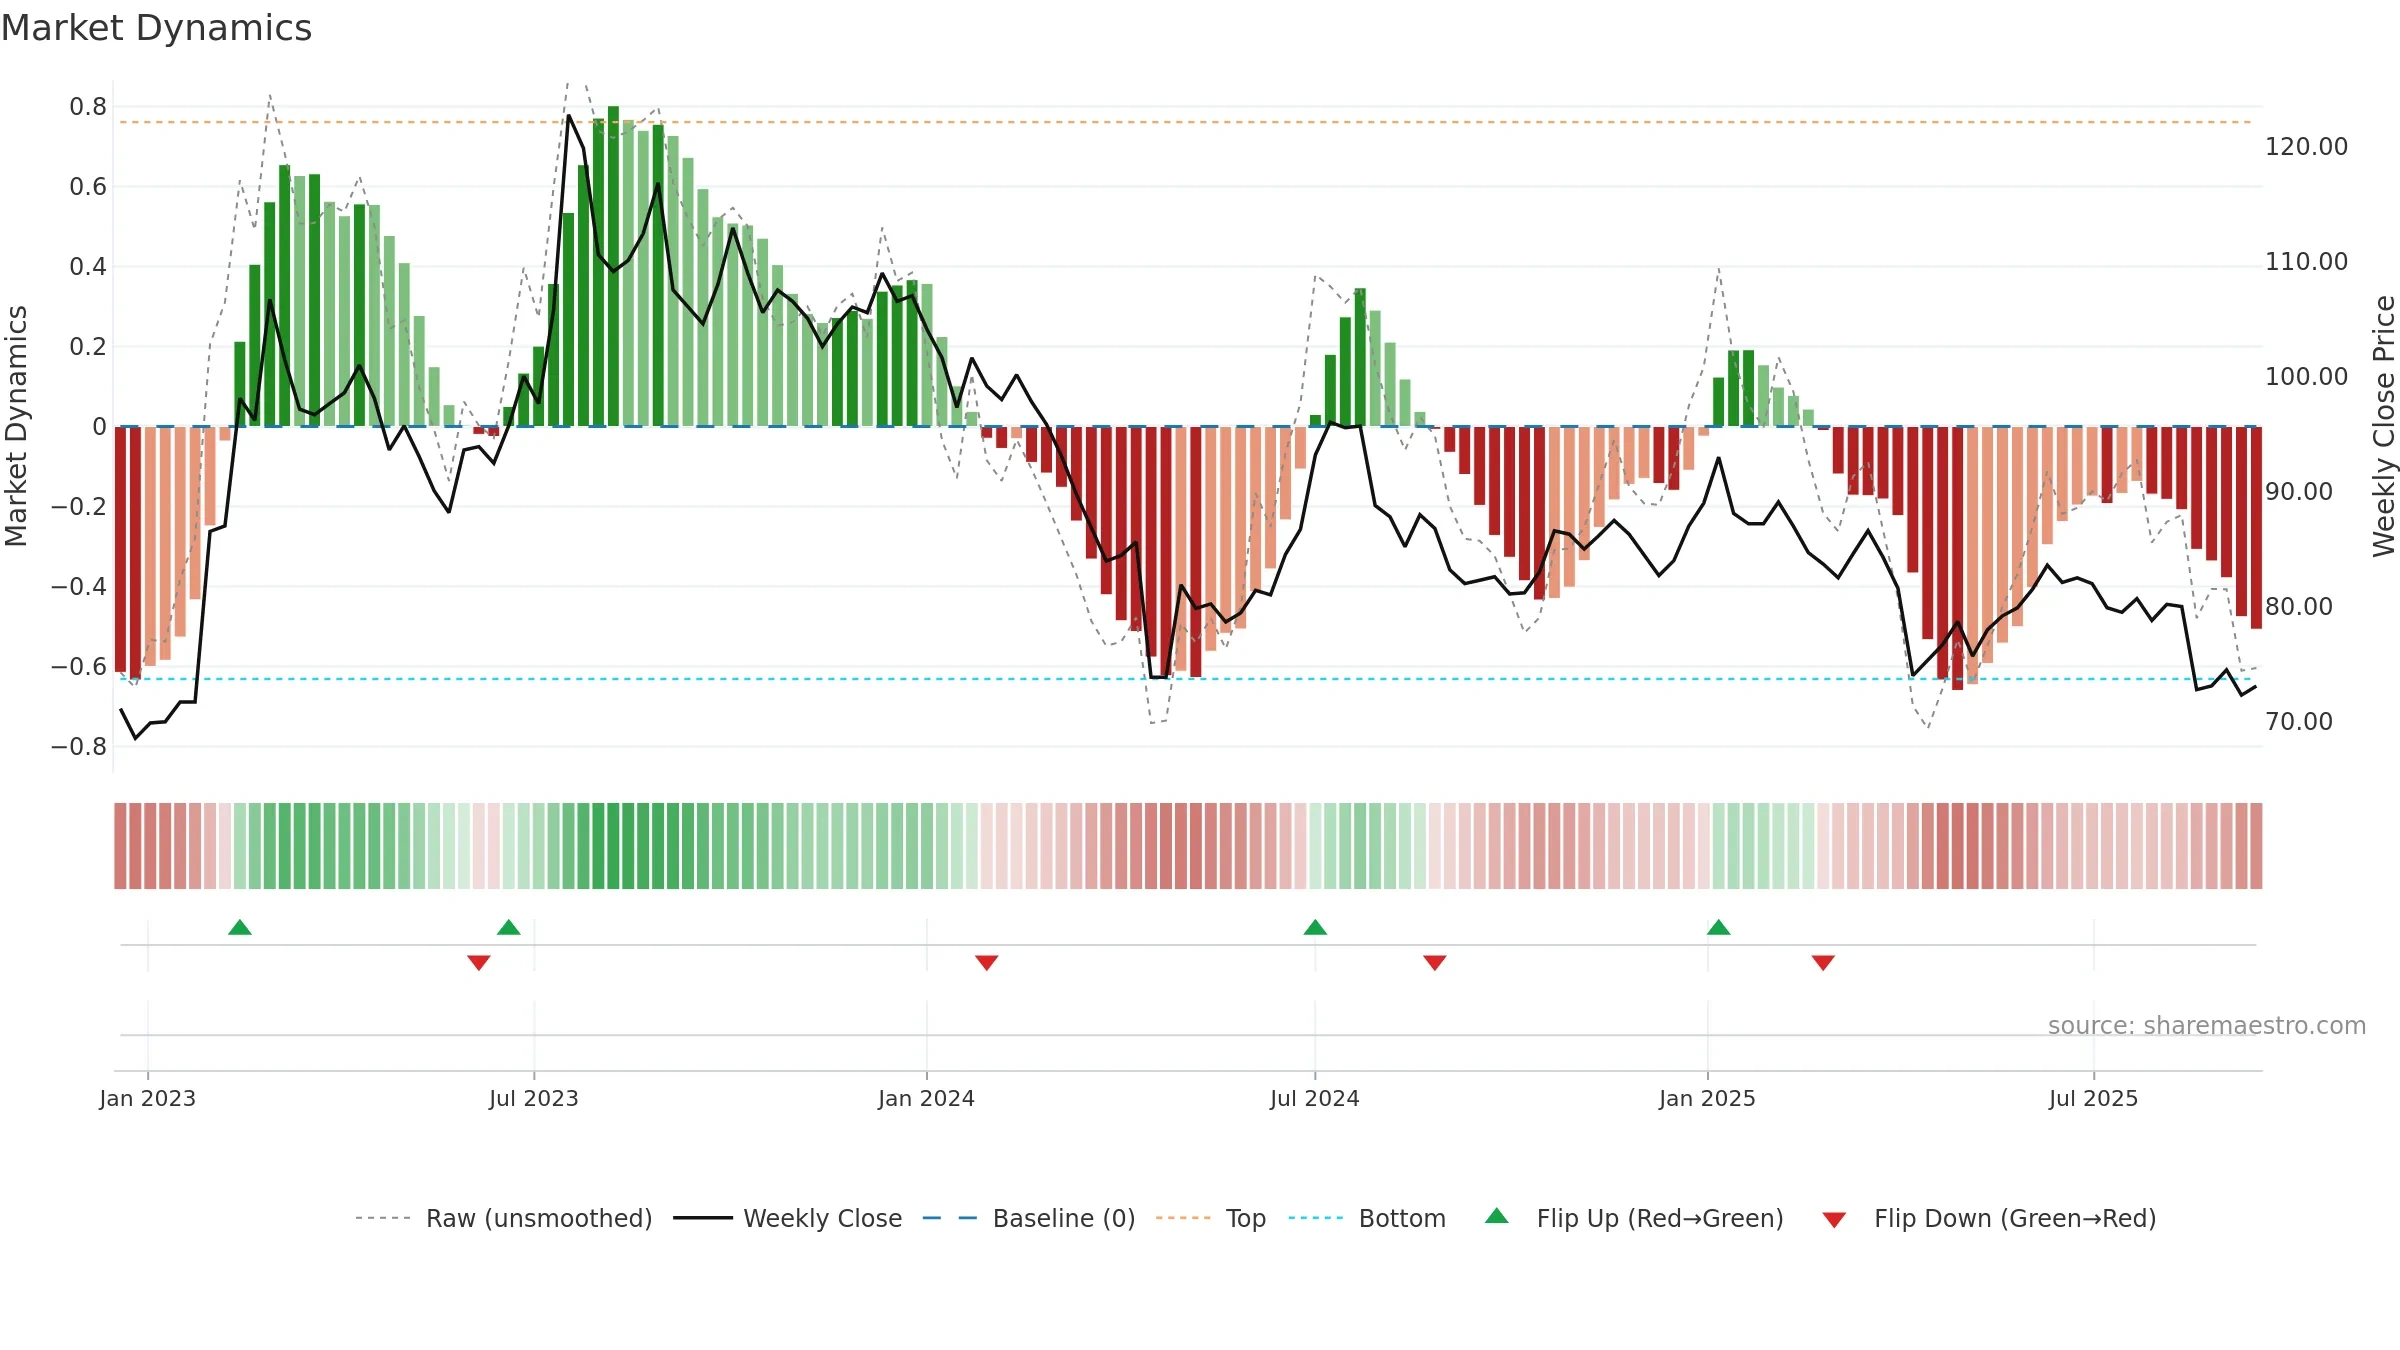Click the 110.00 price axis tick
The width and height of the screenshot is (2400, 1350).
click(2307, 262)
